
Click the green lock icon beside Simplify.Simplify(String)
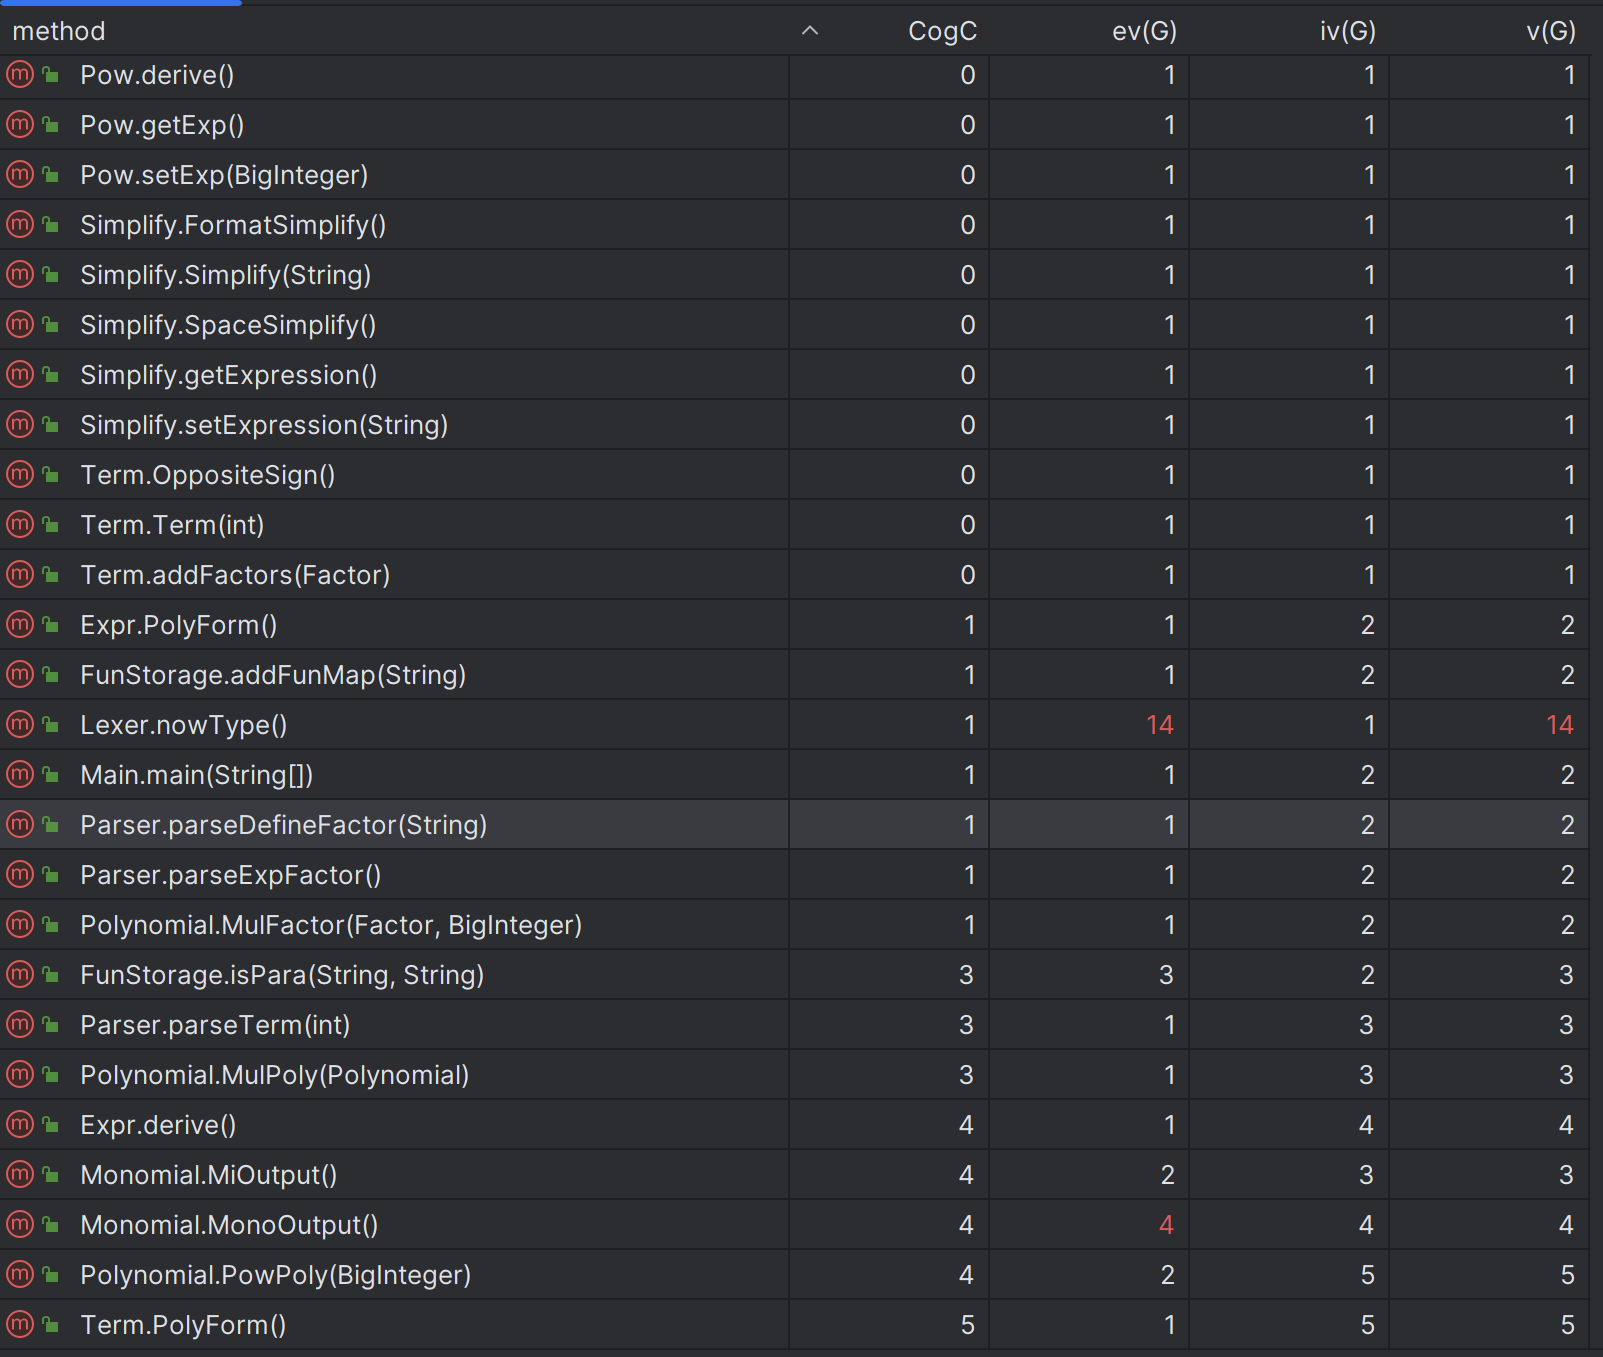pyautogui.click(x=51, y=275)
